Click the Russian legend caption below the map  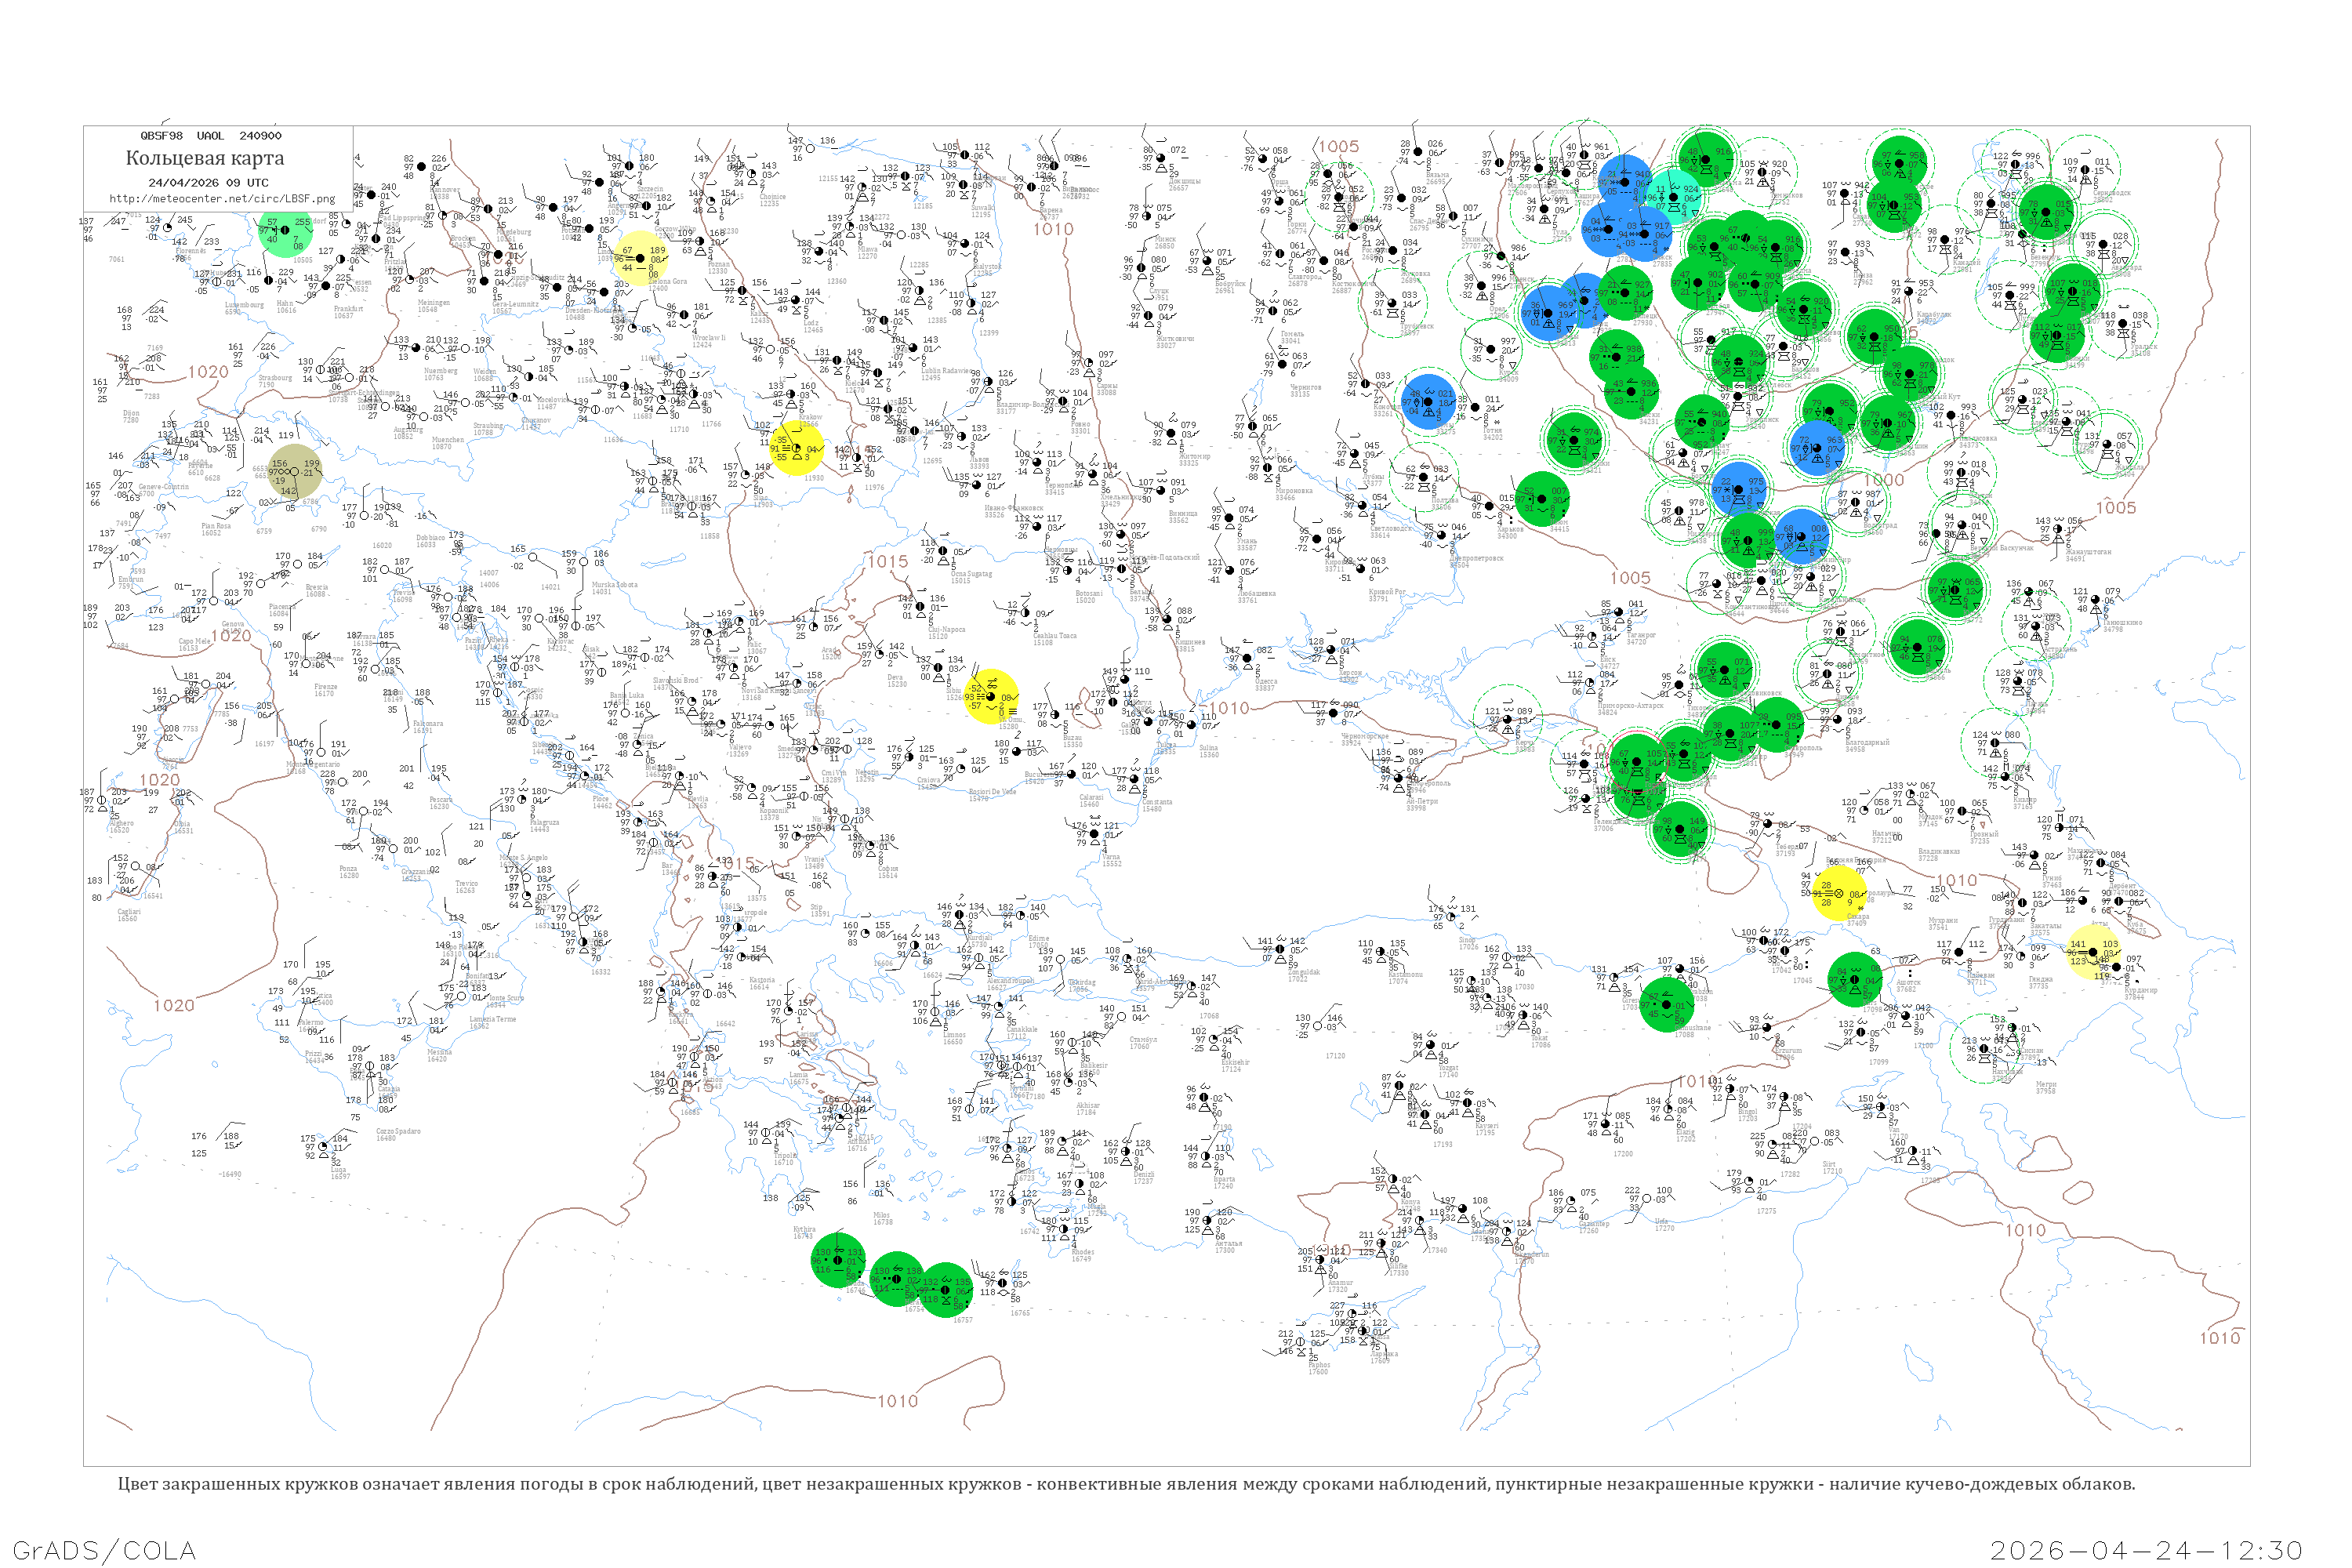(x=1126, y=1483)
